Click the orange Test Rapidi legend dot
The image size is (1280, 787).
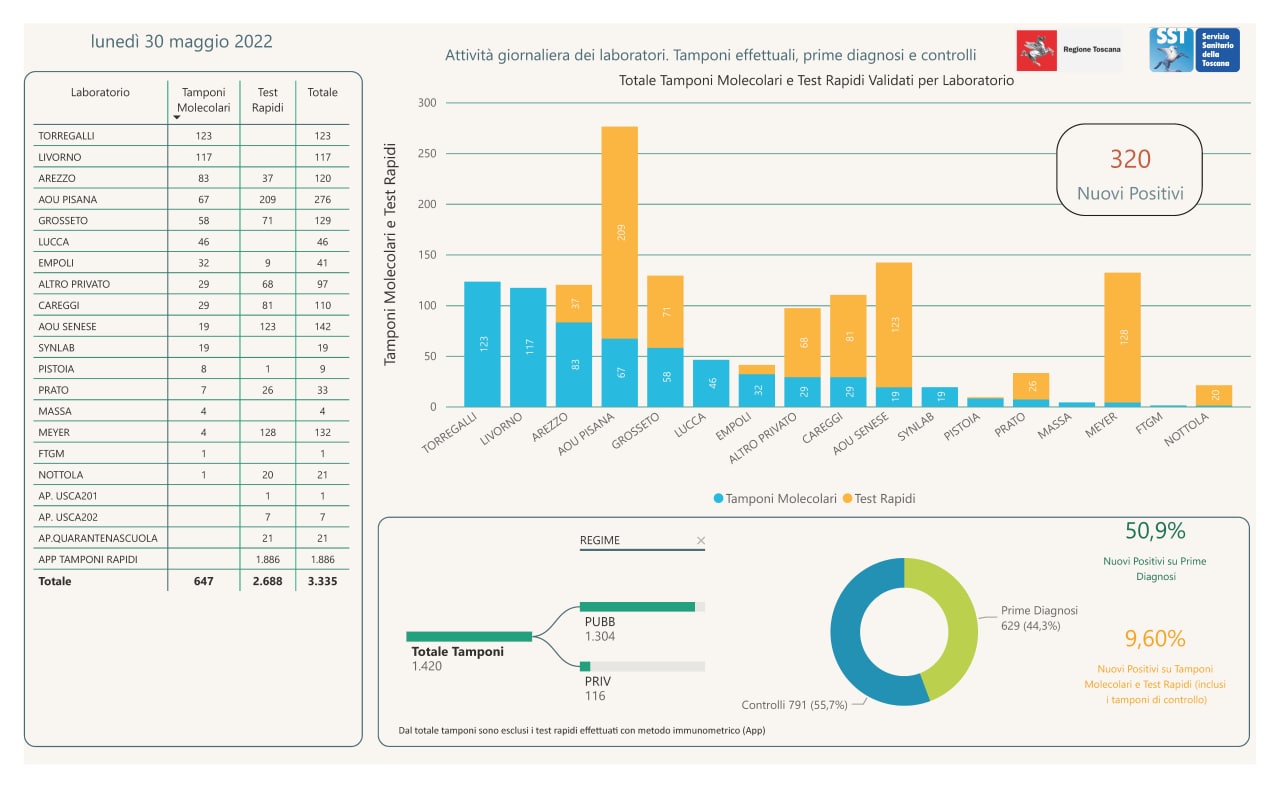847,498
